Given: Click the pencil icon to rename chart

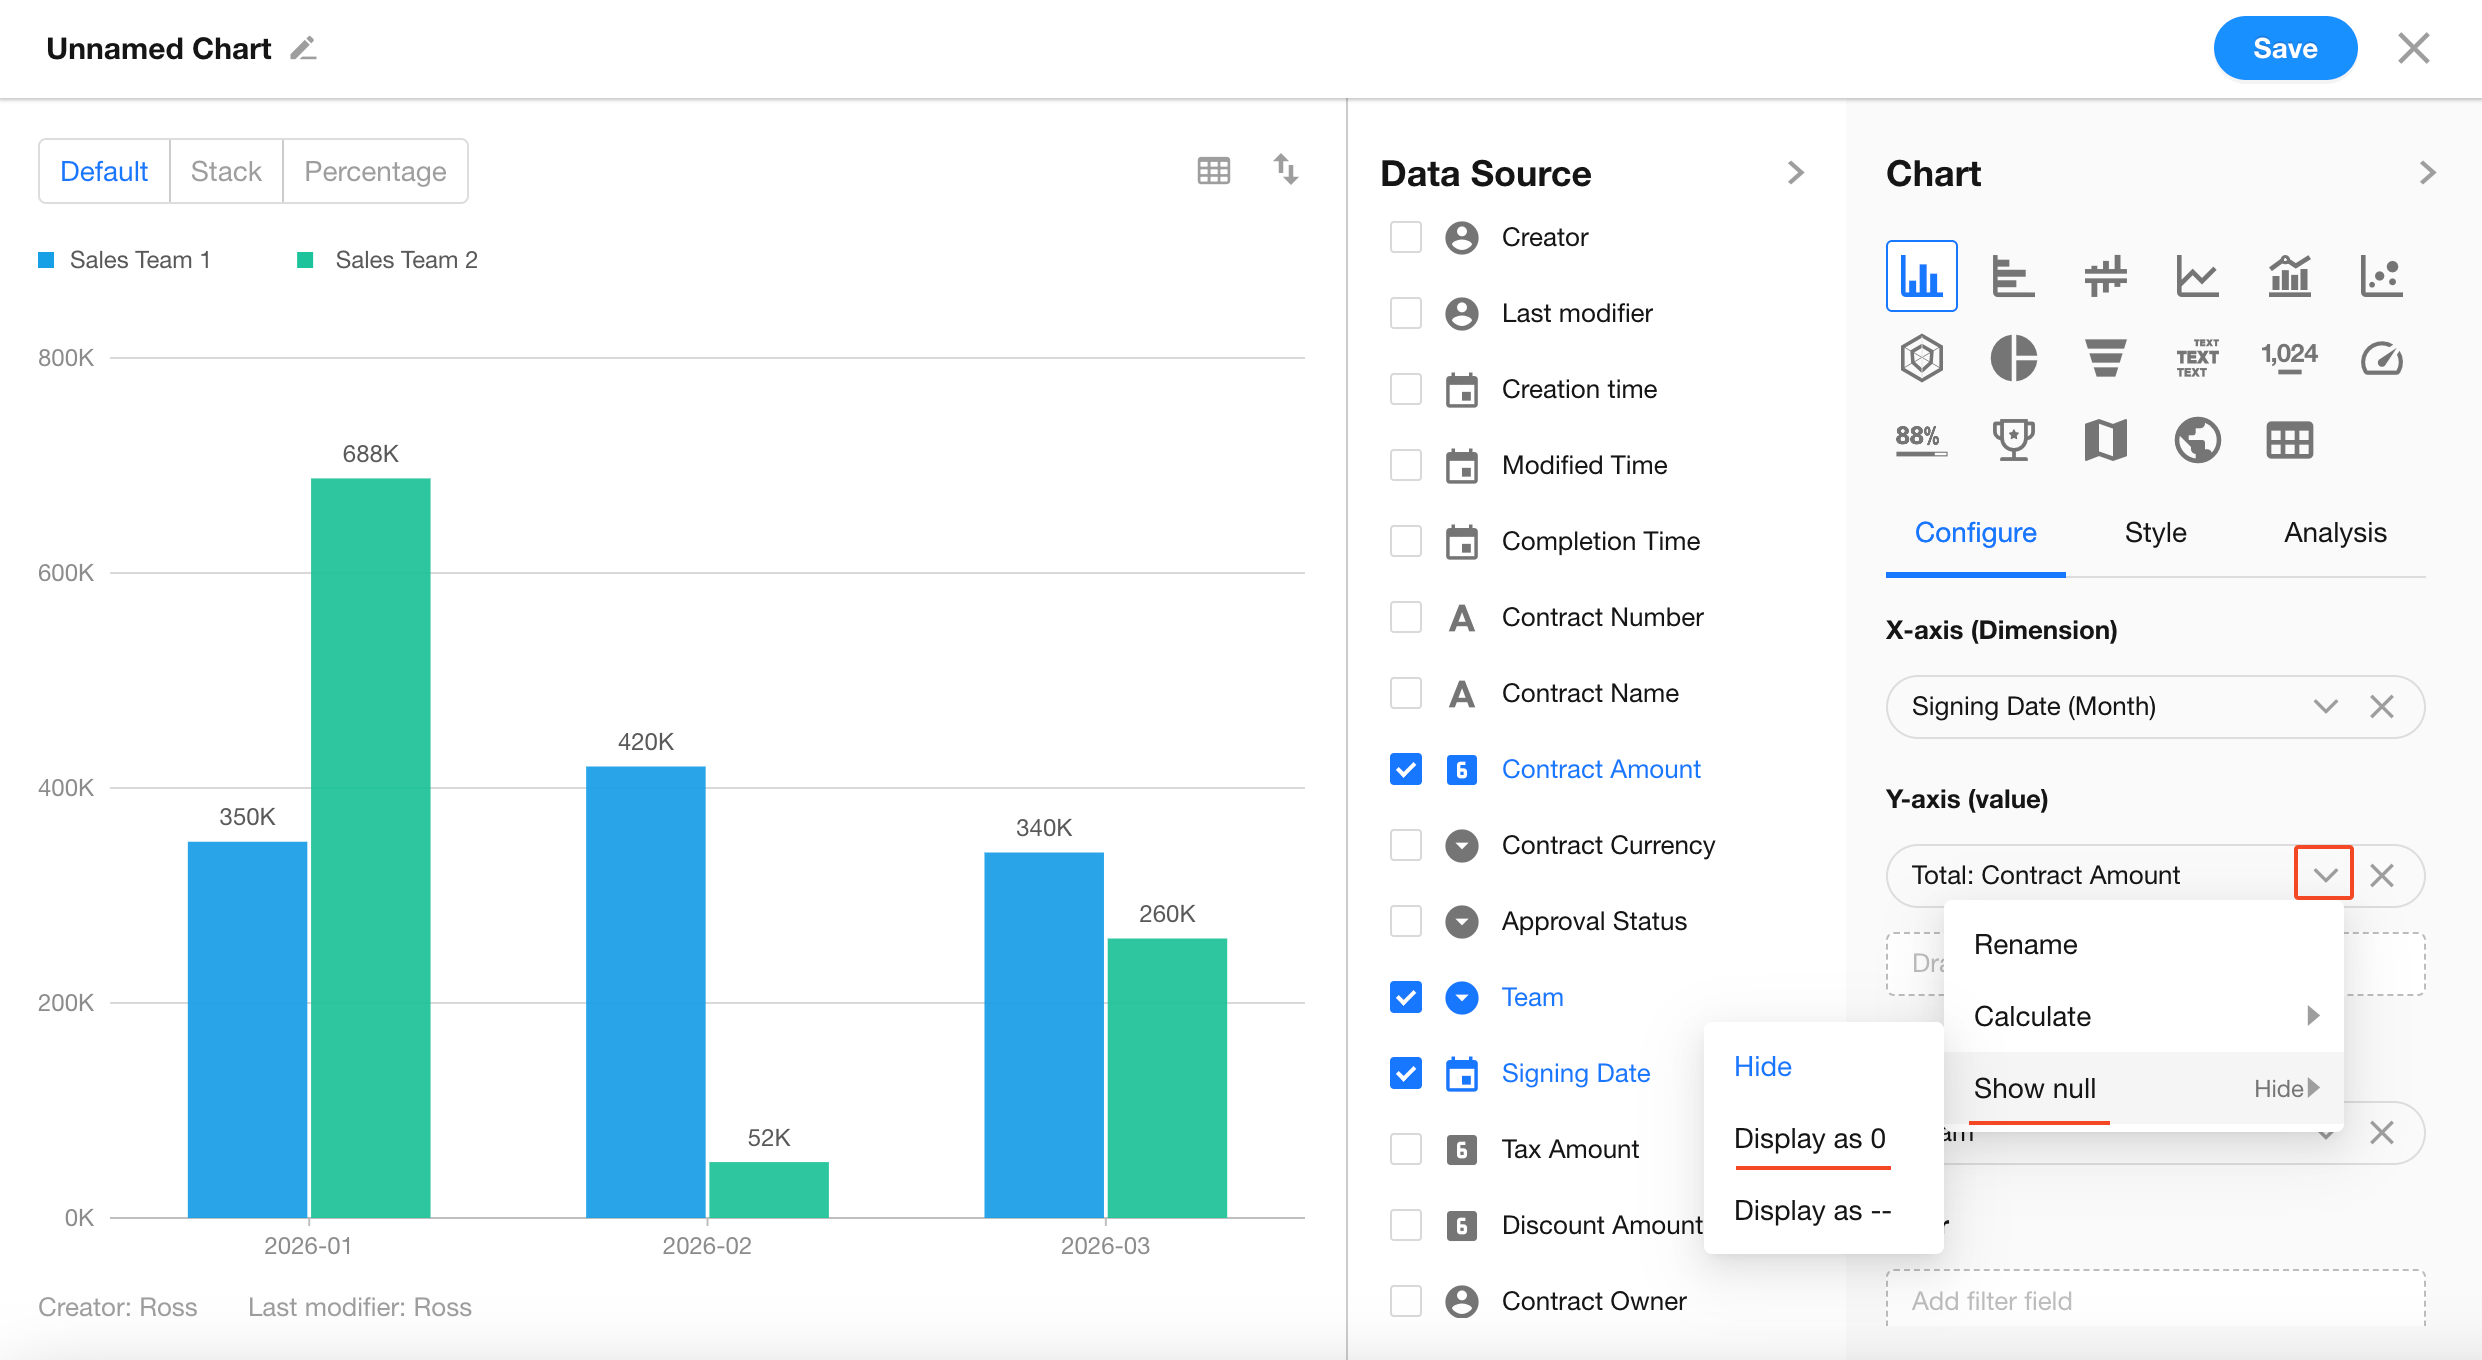Looking at the screenshot, I should click(x=304, y=49).
